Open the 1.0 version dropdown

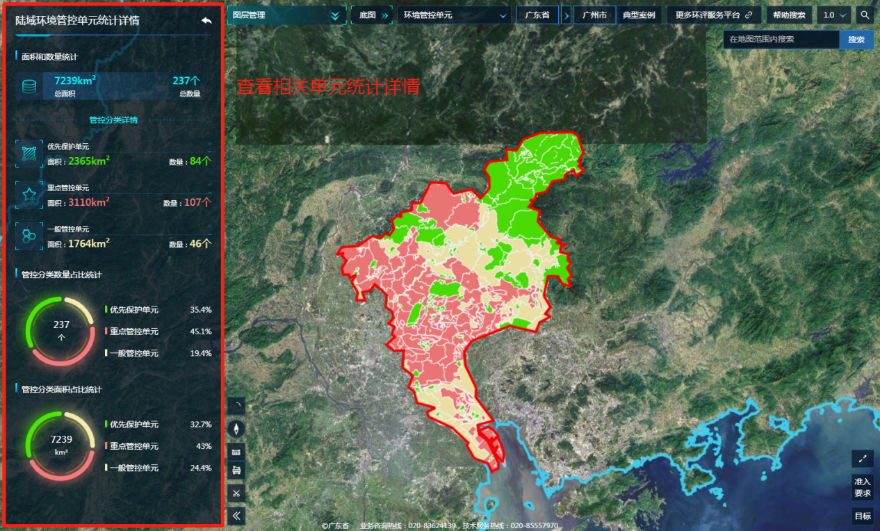click(x=834, y=16)
